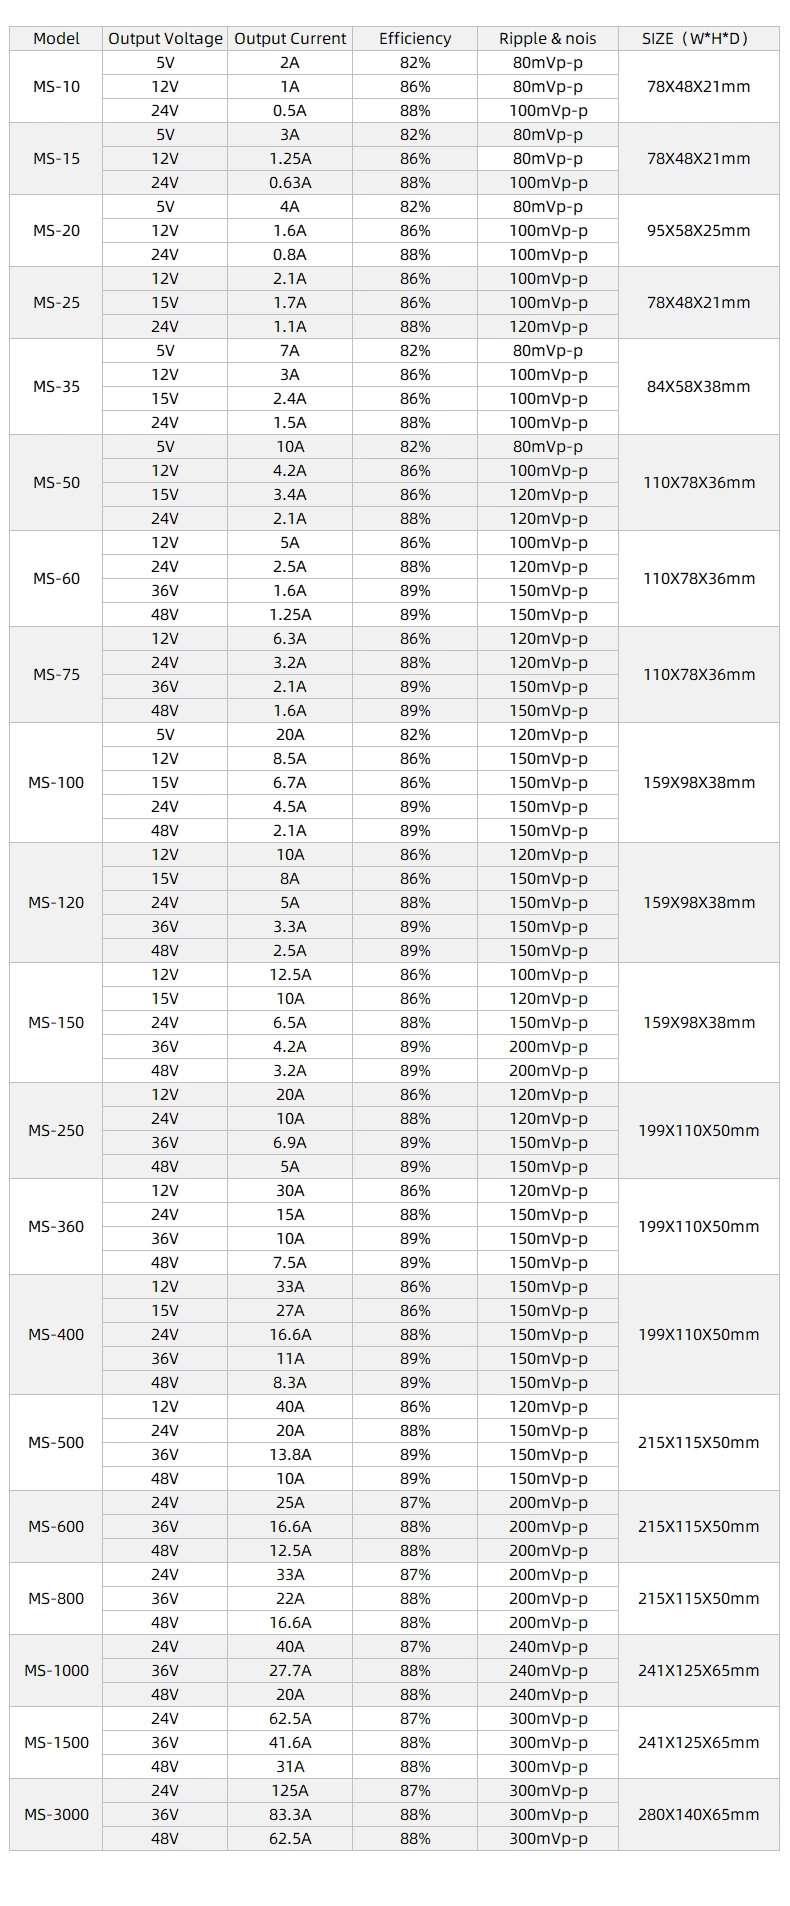The image size is (790, 1906).
Task: Select the MS-3000 model cell
Action: [56, 1815]
